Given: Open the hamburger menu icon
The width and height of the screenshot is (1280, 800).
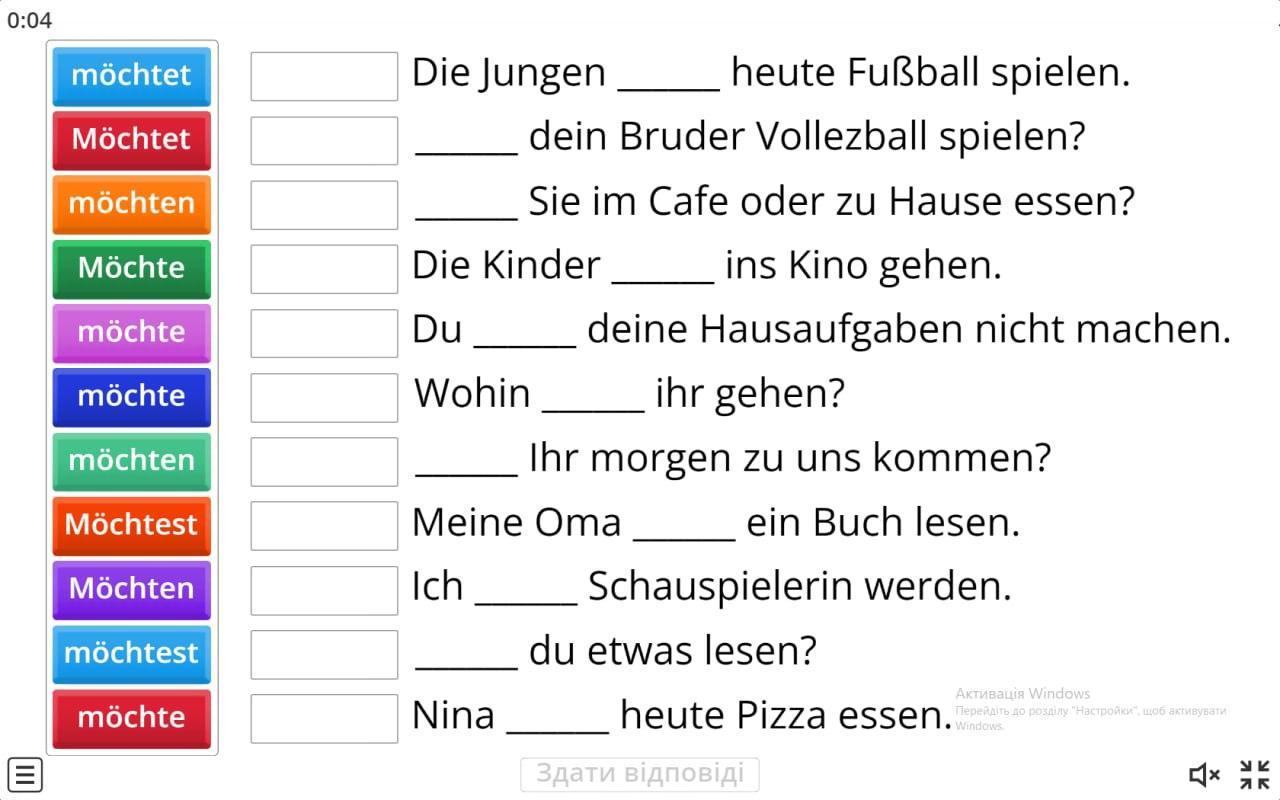Looking at the screenshot, I should [26, 774].
